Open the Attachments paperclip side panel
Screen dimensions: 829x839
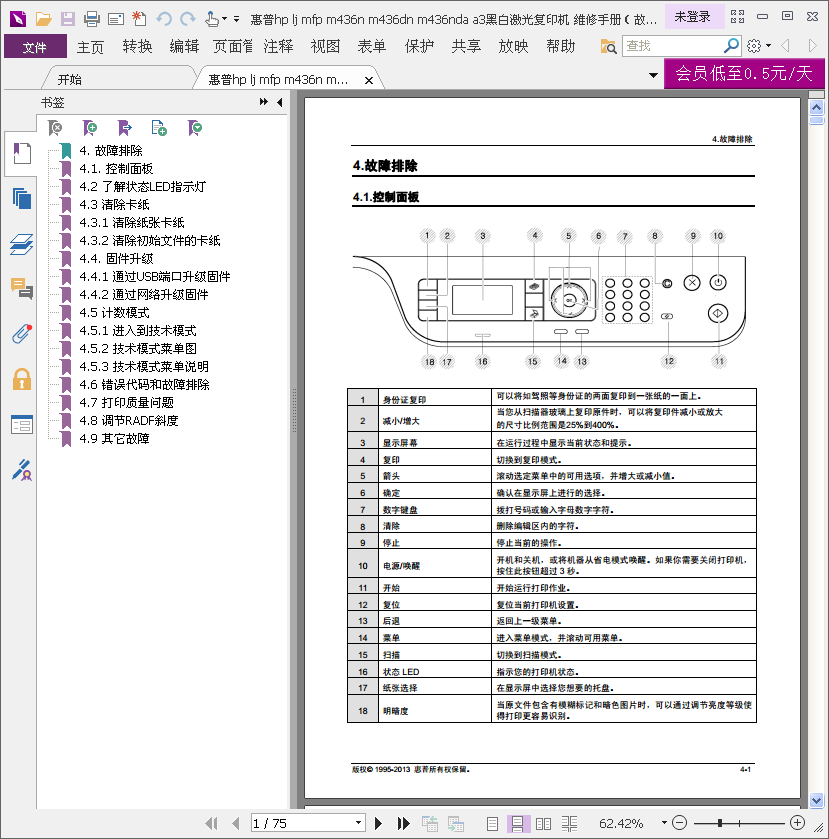point(22,334)
